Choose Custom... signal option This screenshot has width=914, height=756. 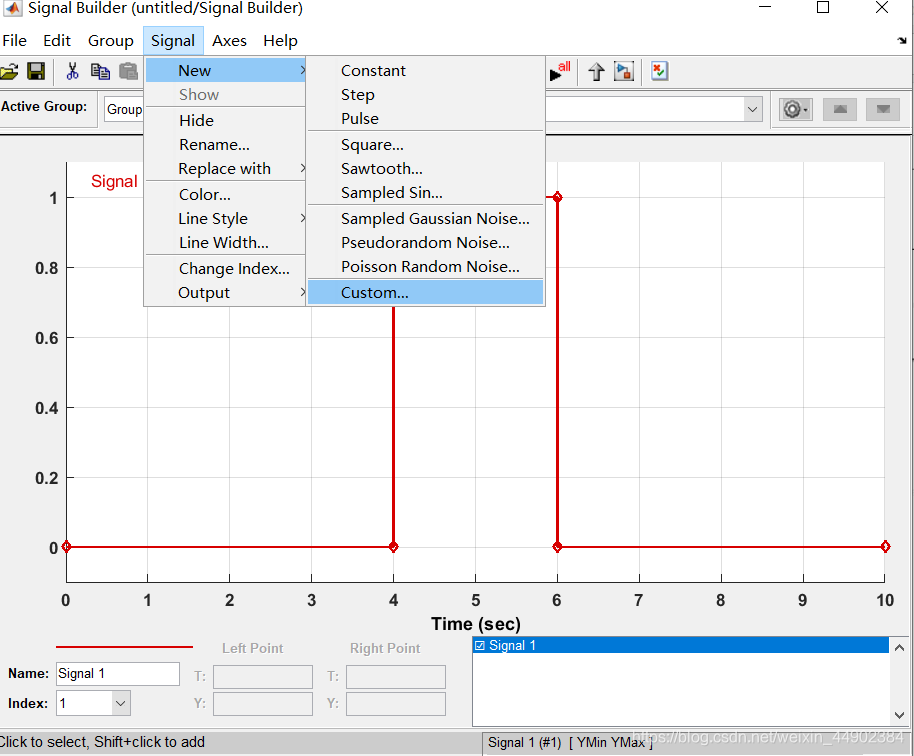point(426,293)
